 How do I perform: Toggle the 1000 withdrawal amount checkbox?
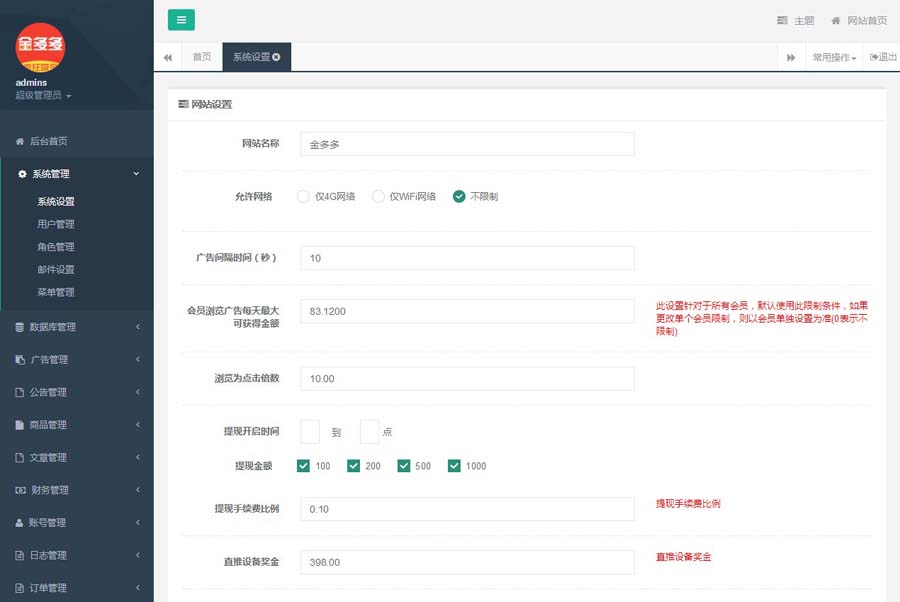454,466
